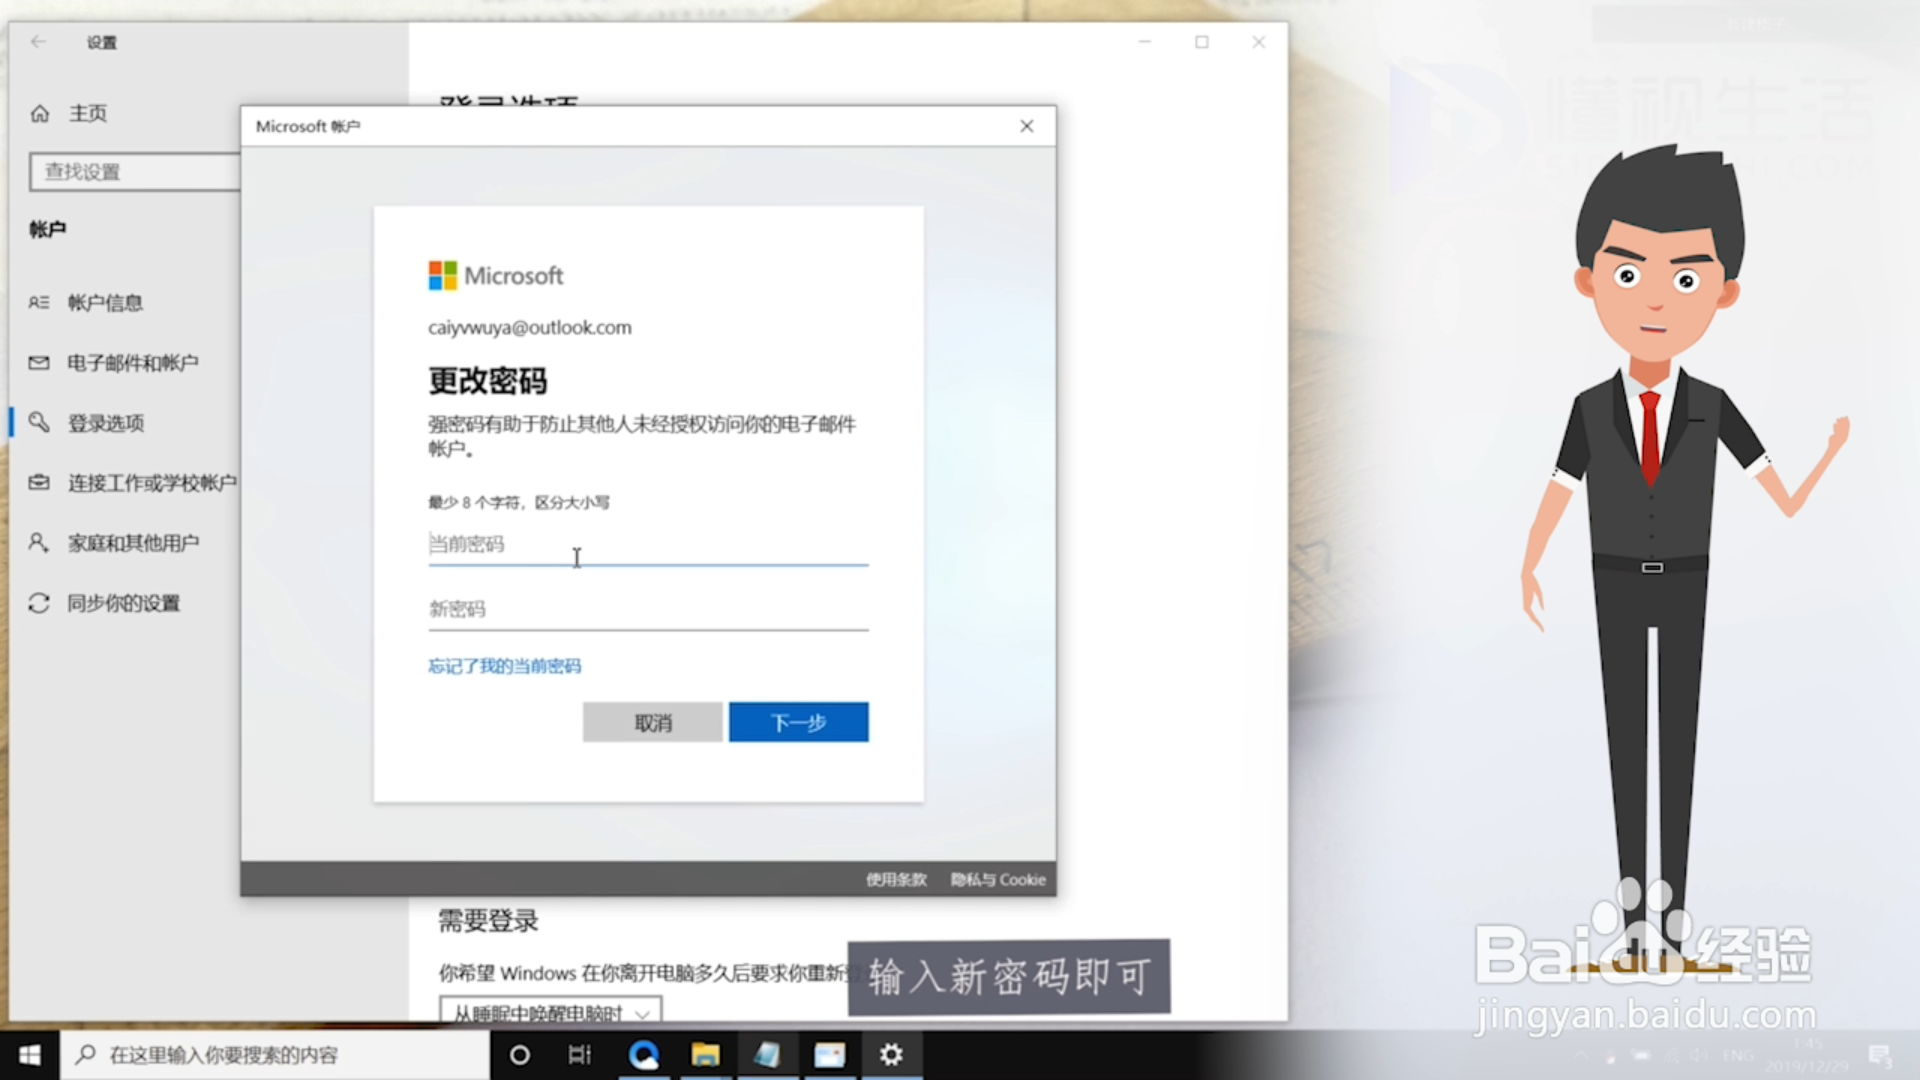This screenshot has height=1080, width=1920.
Task: Open 同步你的设置 sync settings
Action: (x=124, y=603)
